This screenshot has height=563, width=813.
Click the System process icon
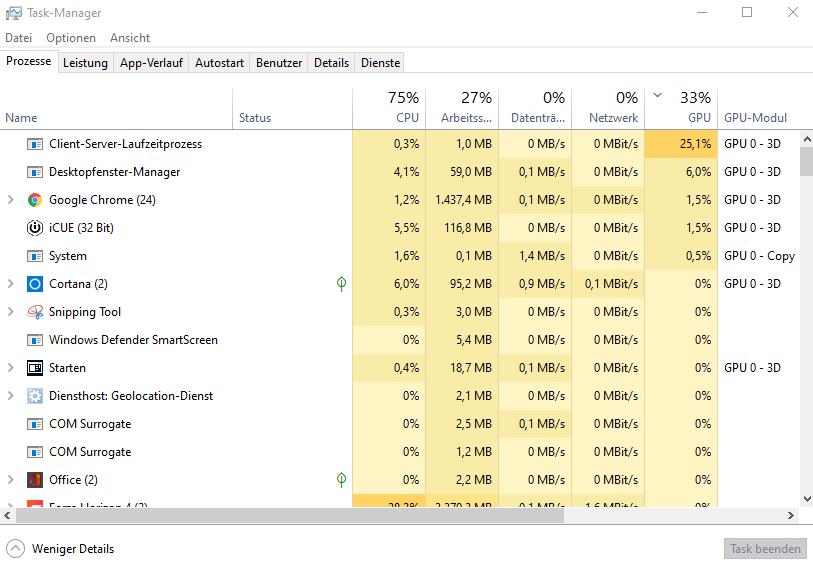click(x=35, y=256)
